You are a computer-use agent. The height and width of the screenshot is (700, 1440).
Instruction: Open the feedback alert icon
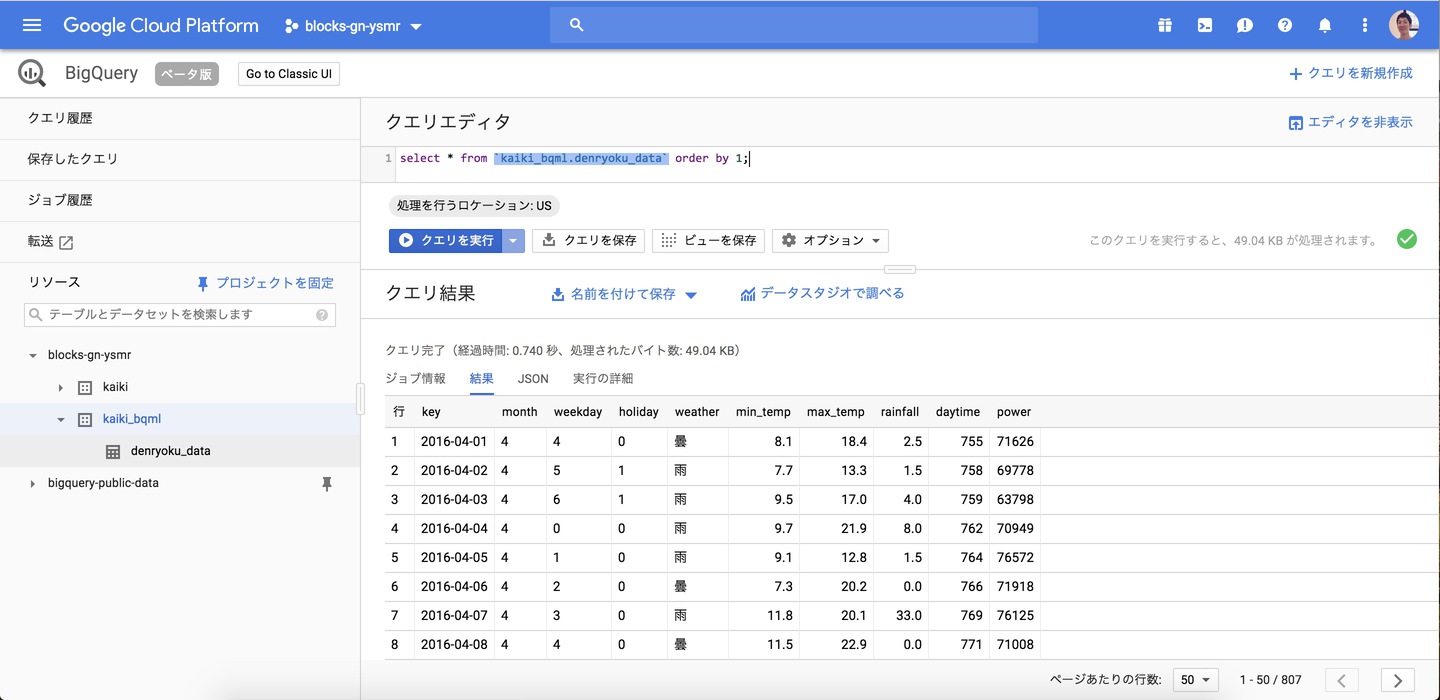(1245, 25)
